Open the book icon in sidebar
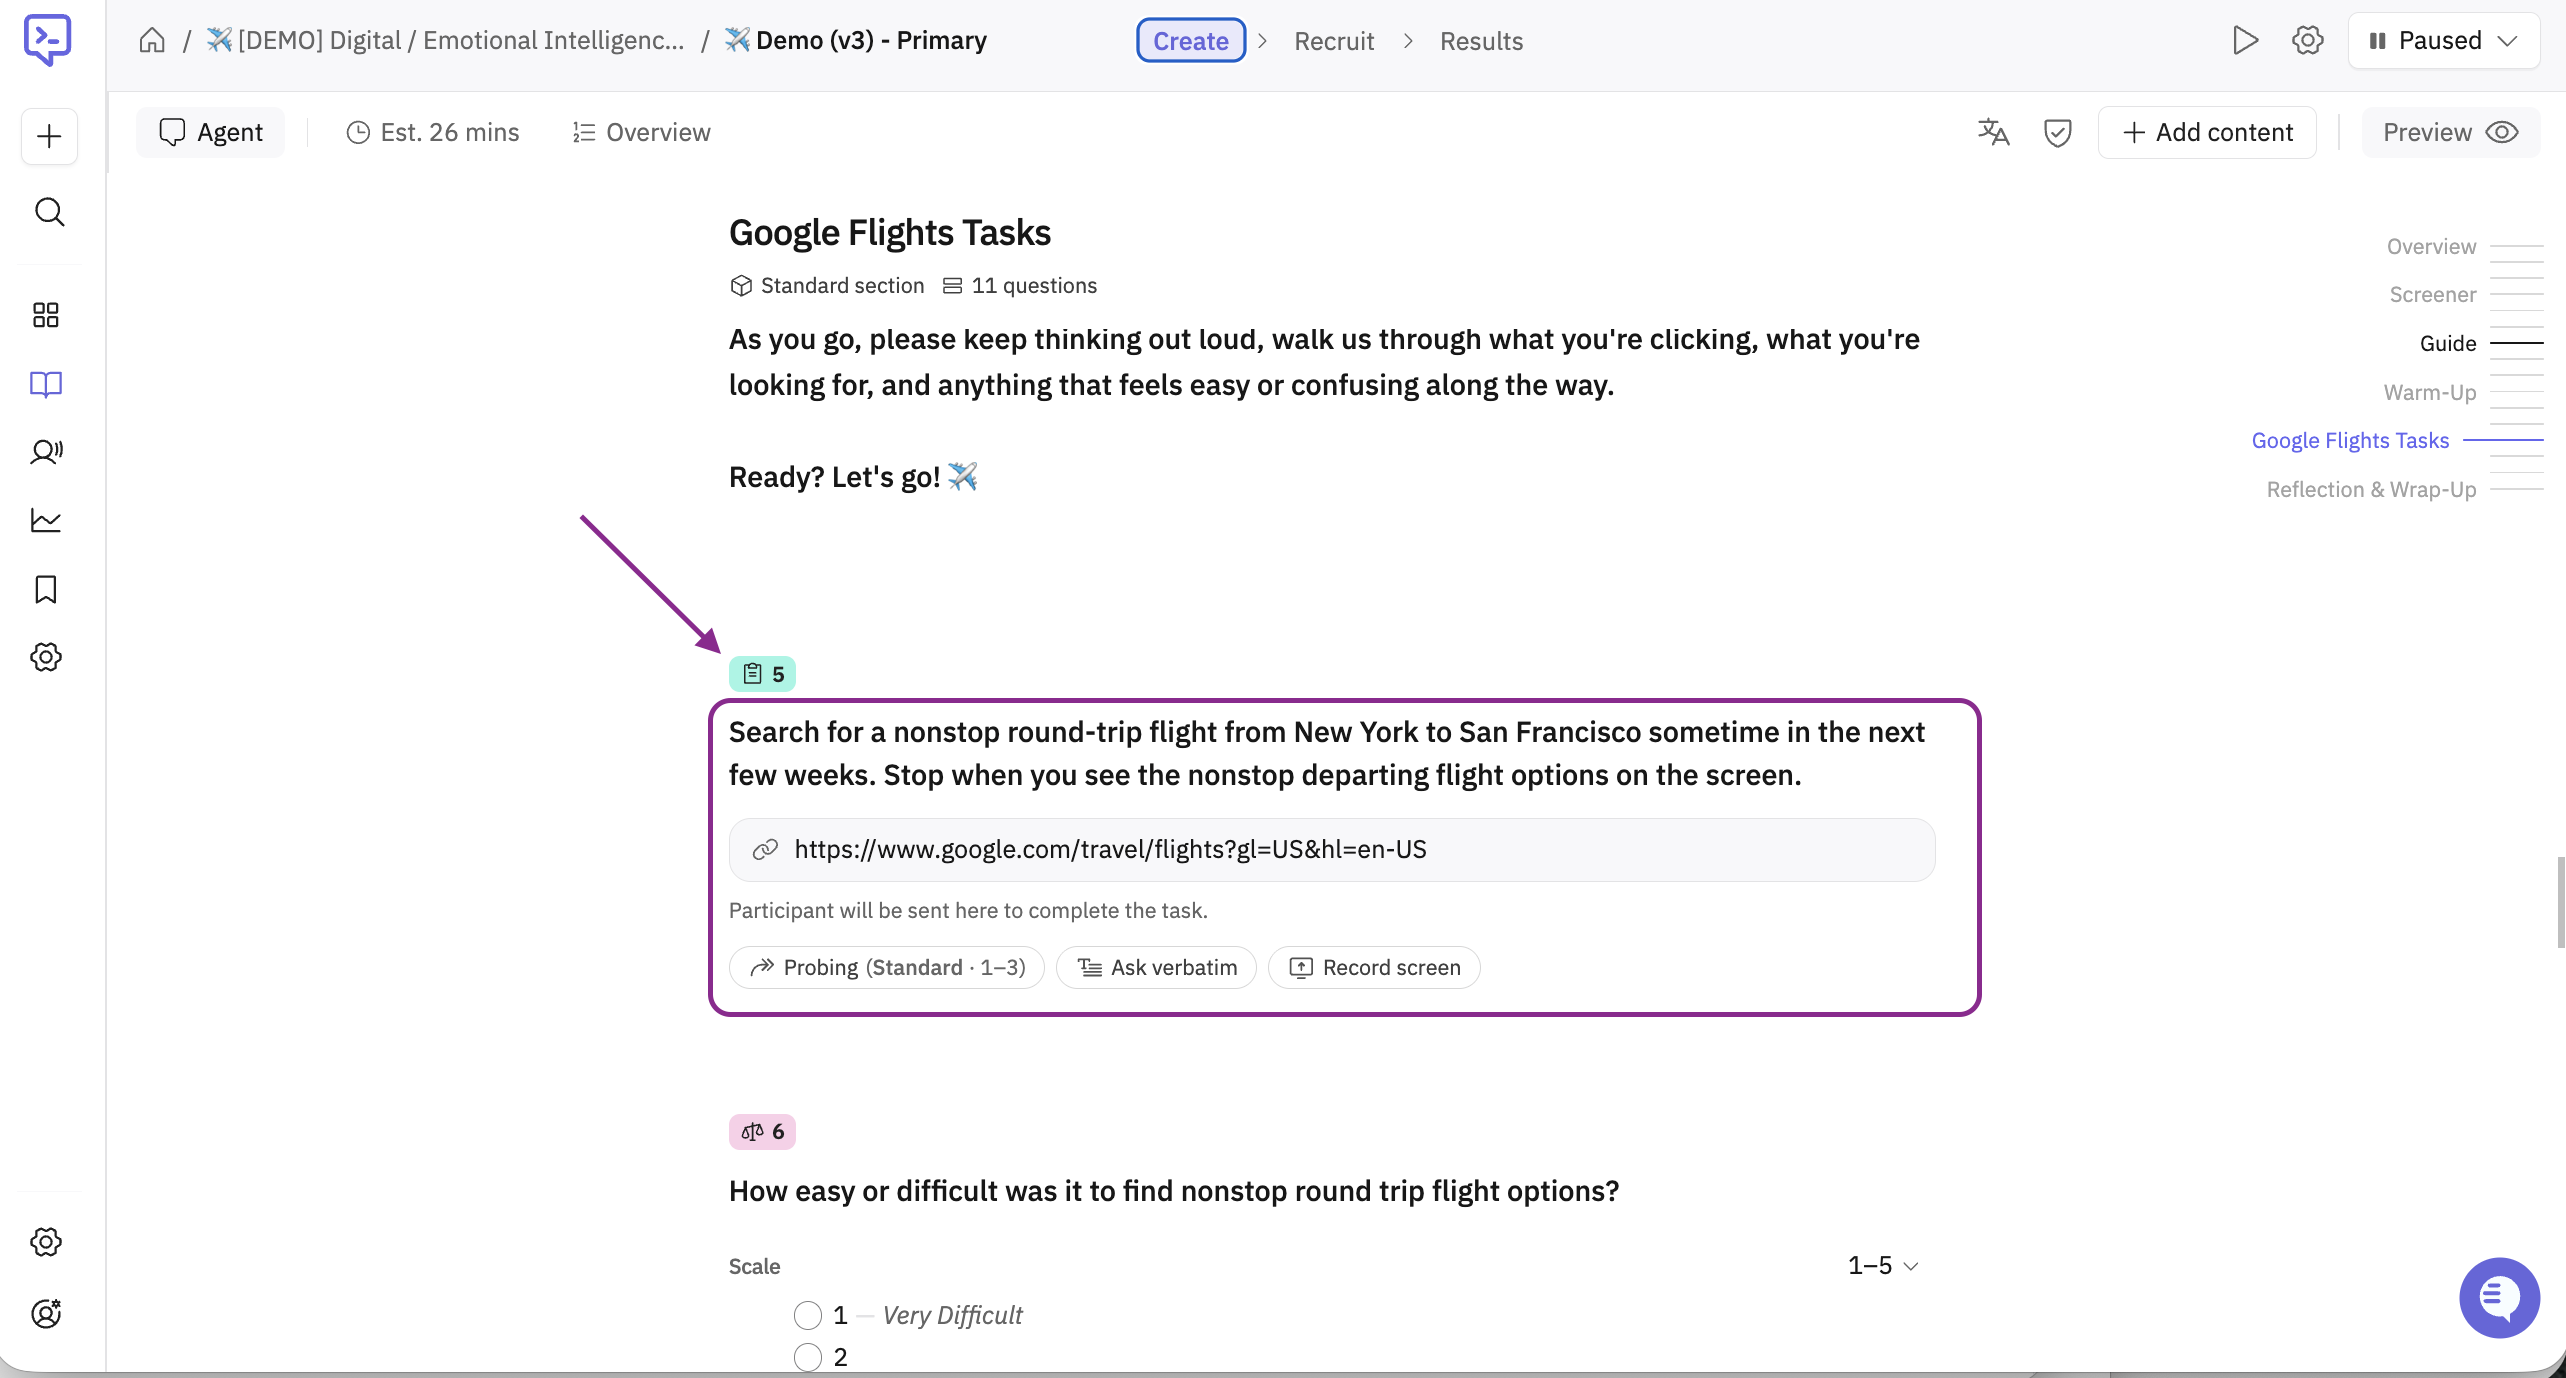2566x1378 pixels. coord(46,384)
